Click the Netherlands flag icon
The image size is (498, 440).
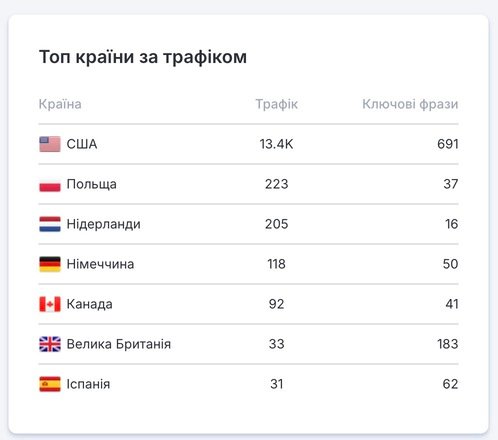click(50, 224)
